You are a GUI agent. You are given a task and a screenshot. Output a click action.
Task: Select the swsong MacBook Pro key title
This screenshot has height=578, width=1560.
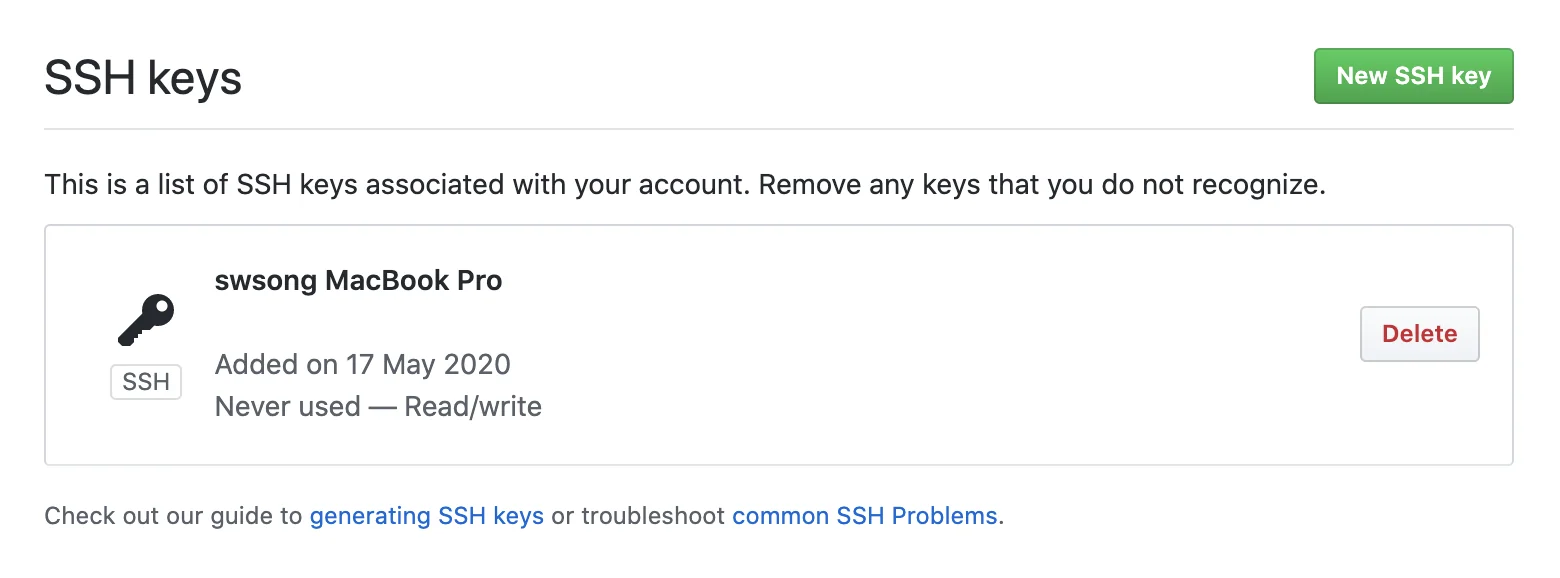point(358,281)
